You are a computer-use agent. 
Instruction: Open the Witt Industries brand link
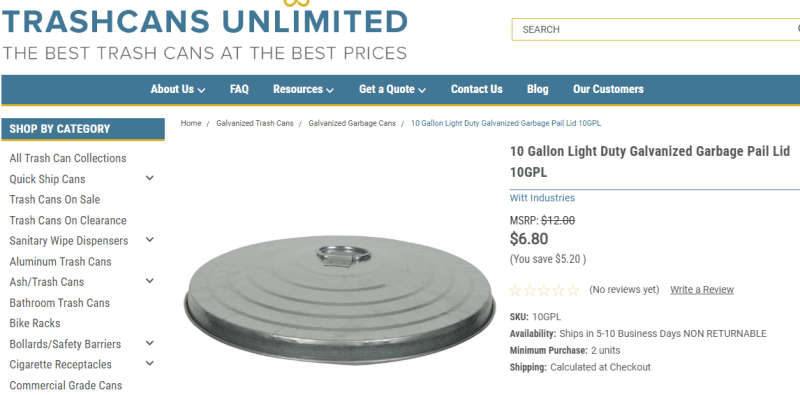pyautogui.click(x=542, y=198)
